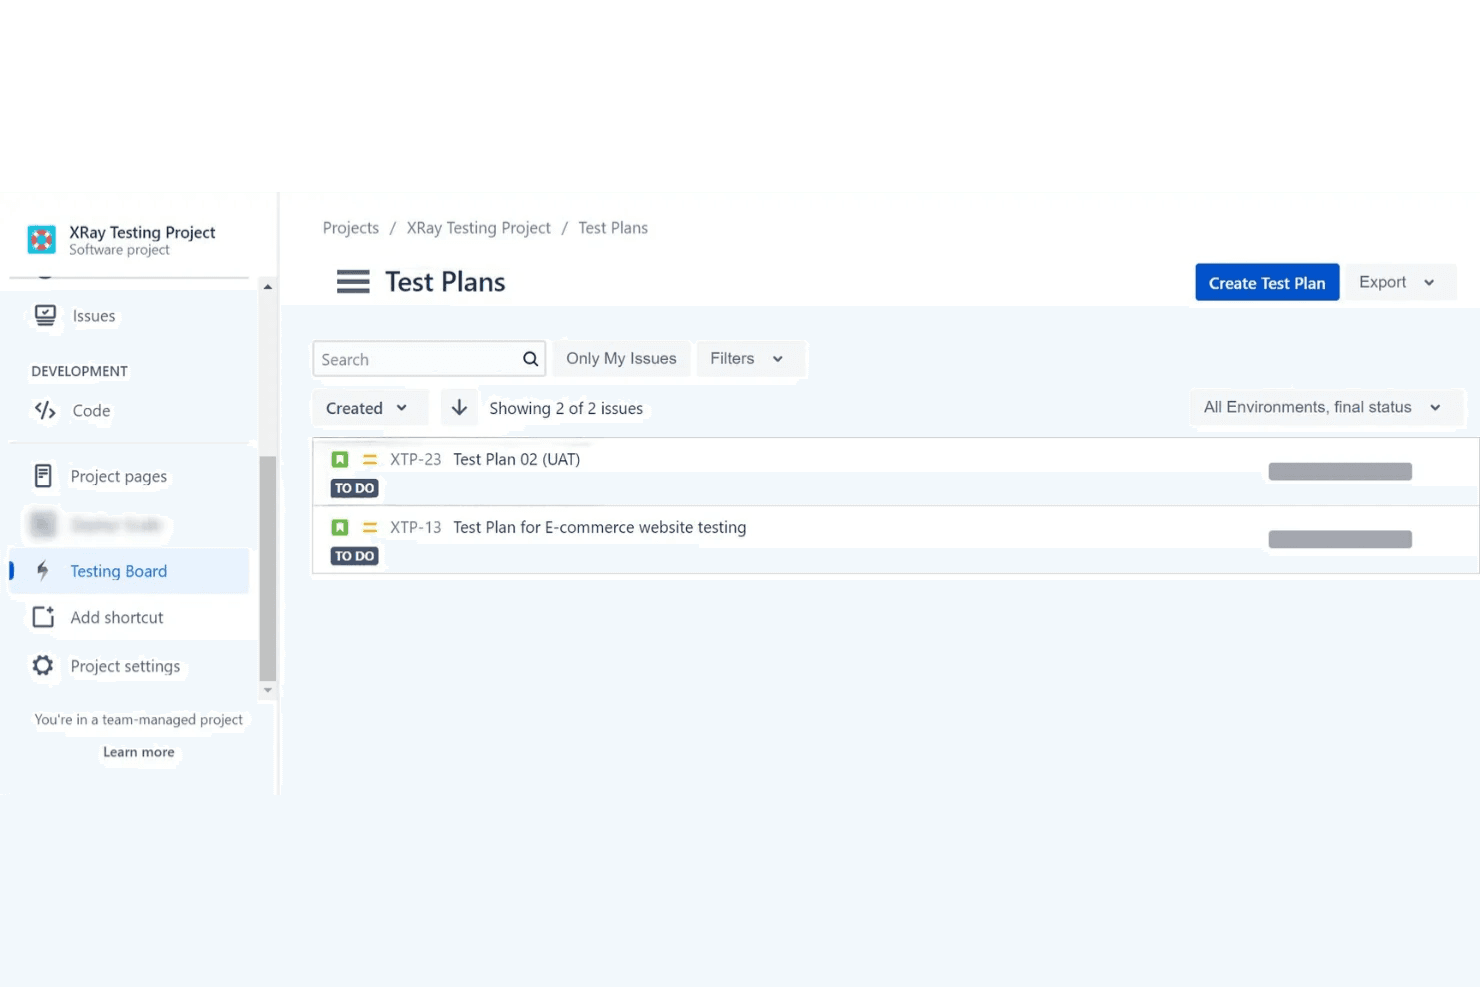Viewport: 1480px width, 987px height.
Task: Click the sidebar scrollbar down arrow
Action: (x=267, y=690)
